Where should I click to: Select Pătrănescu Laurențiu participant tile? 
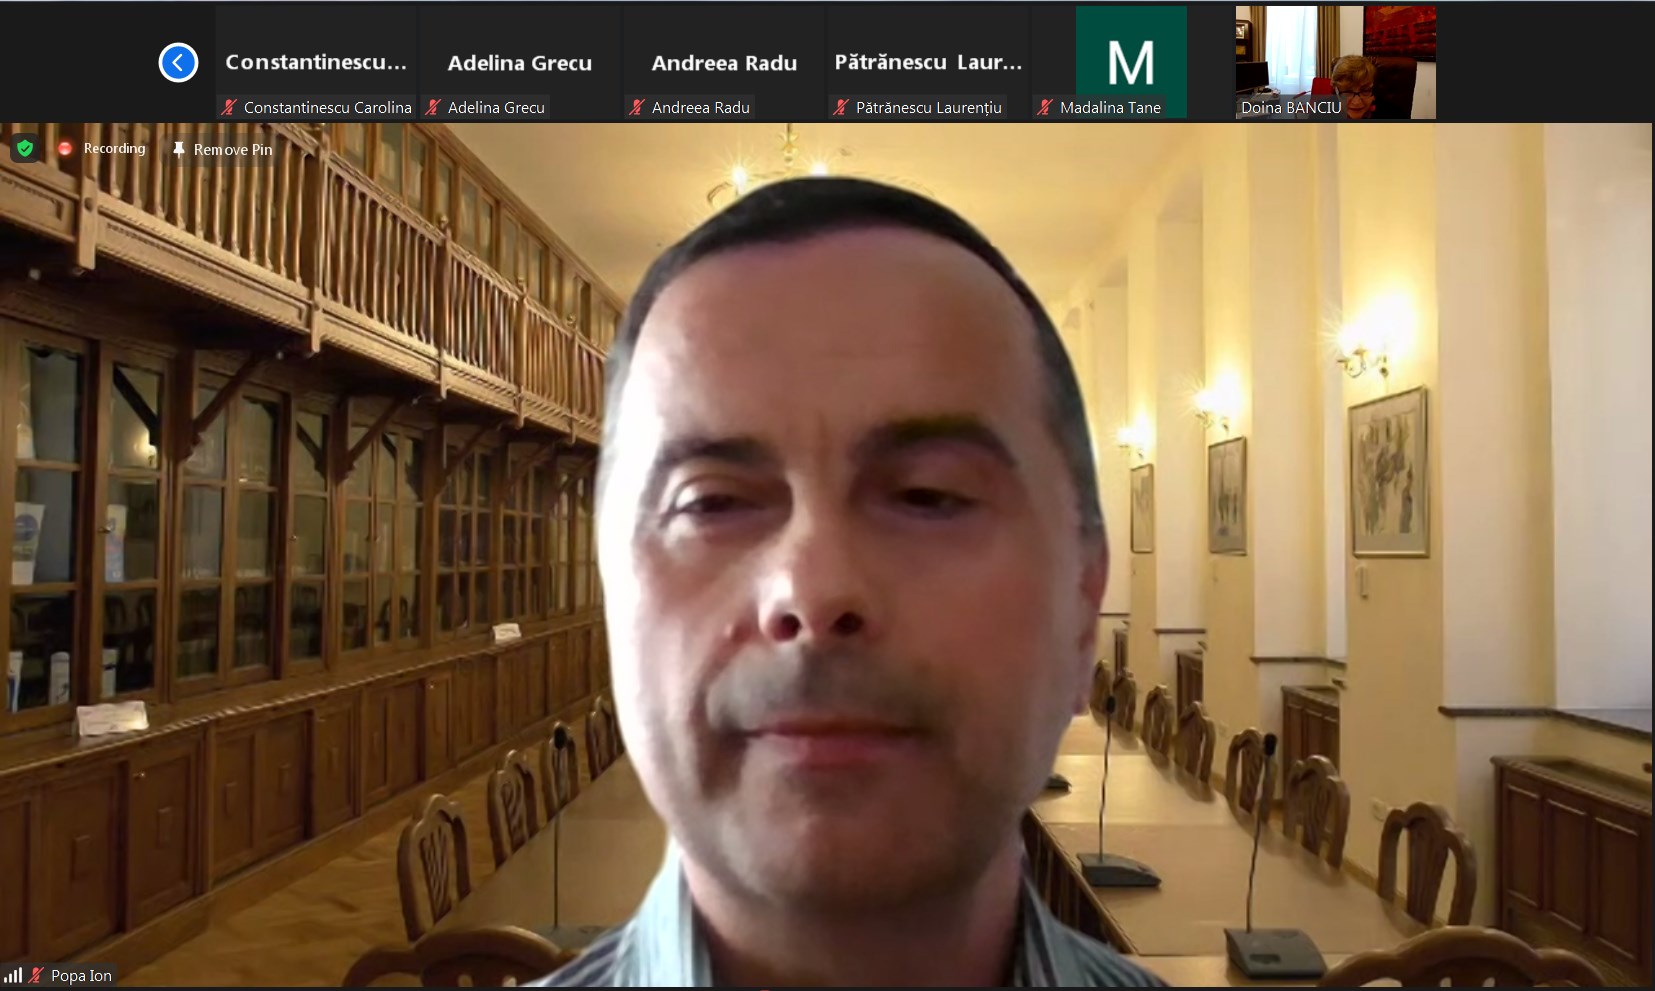pos(928,62)
